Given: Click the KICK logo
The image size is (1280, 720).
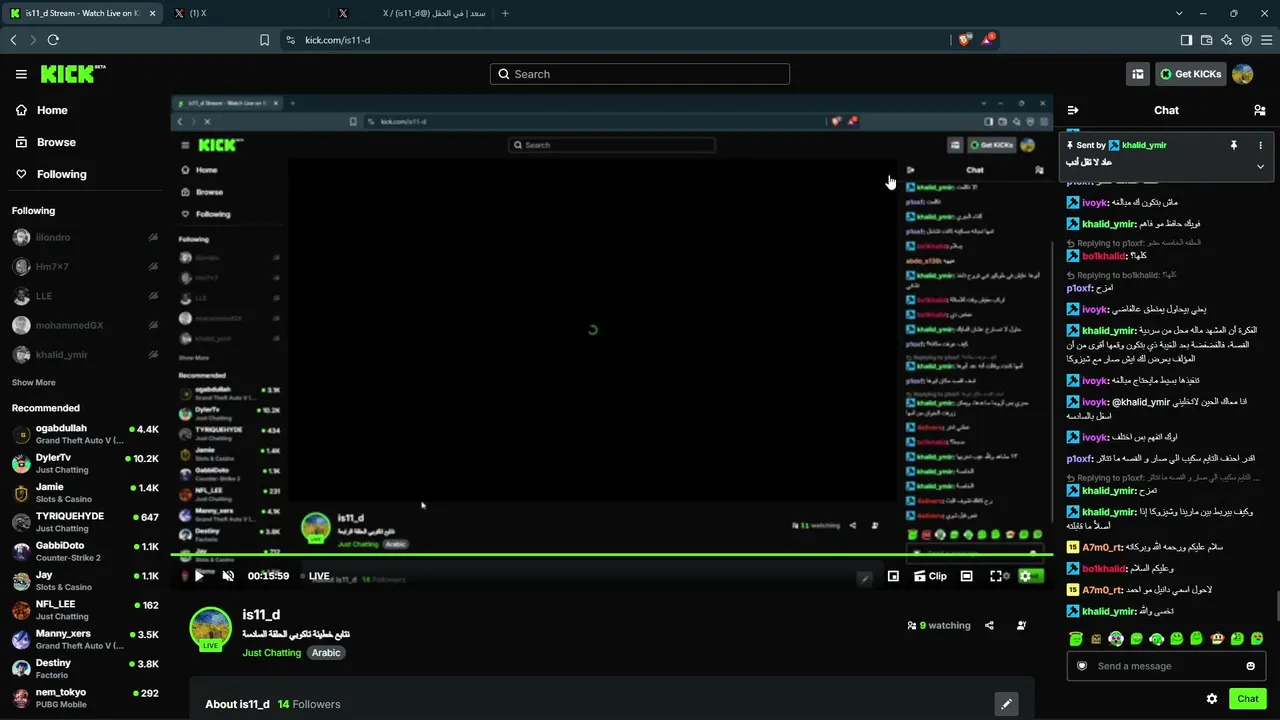Looking at the screenshot, I should [x=73, y=74].
